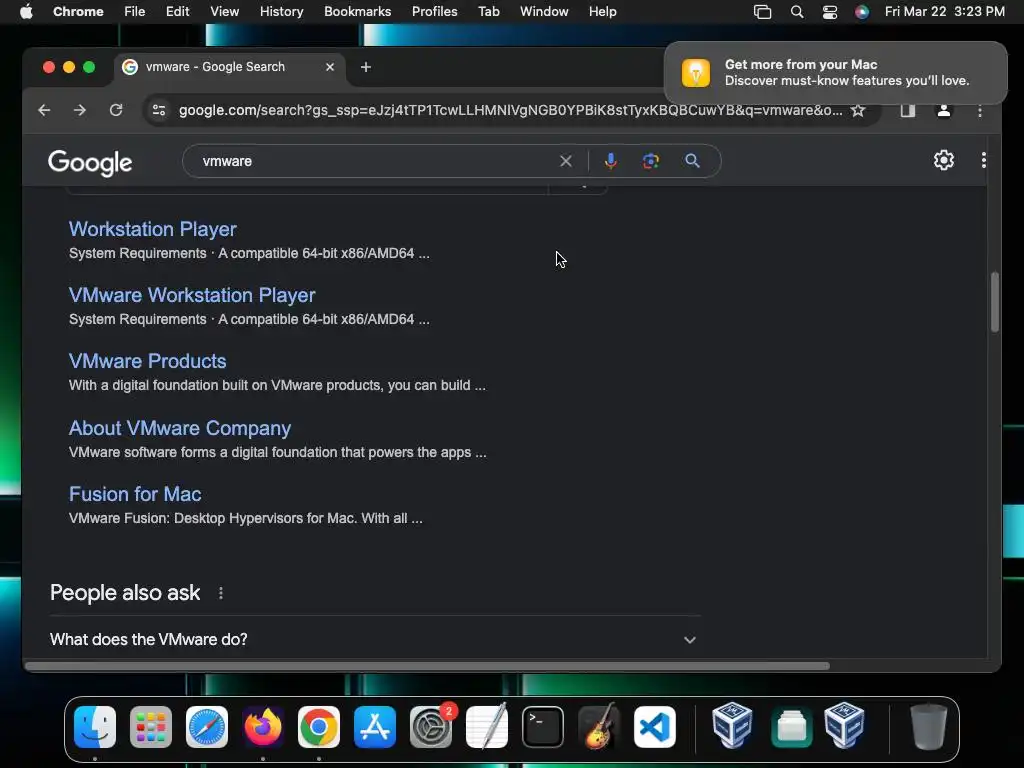Click the page vertical scrollbar thumb
Image resolution: width=1024 pixels, height=768 pixels.
tap(995, 302)
